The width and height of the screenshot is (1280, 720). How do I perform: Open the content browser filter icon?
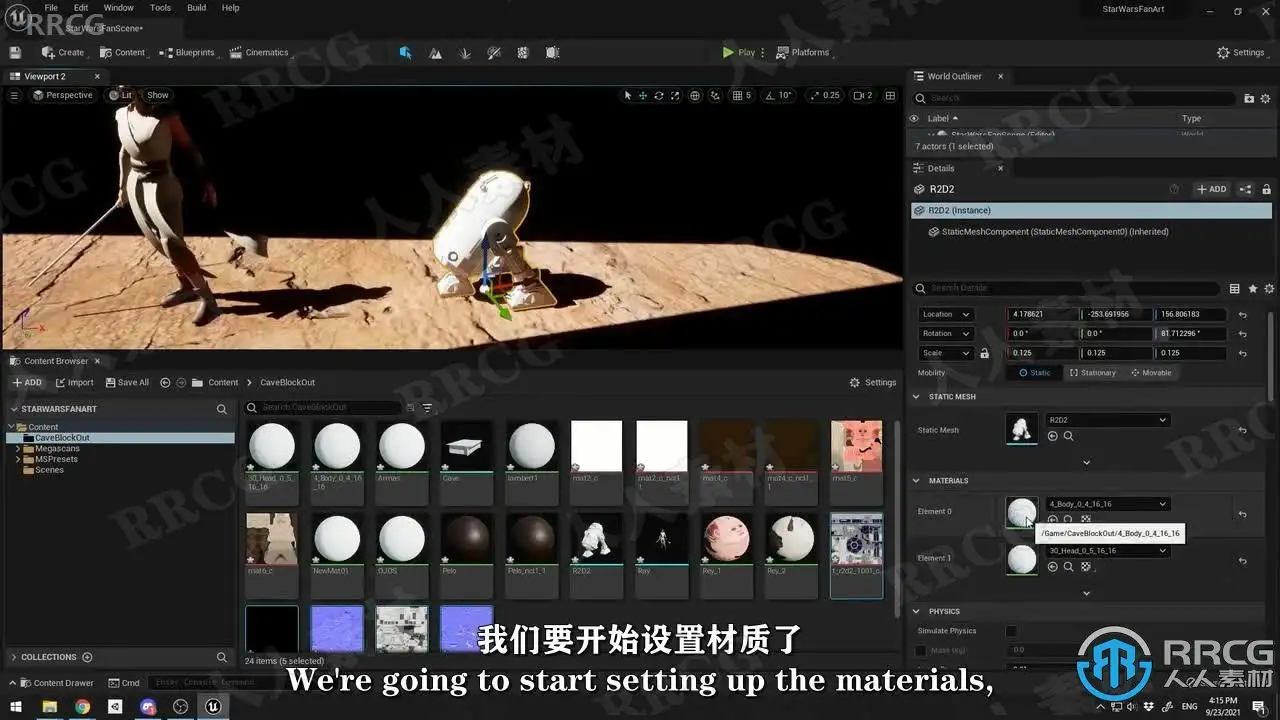point(427,408)
